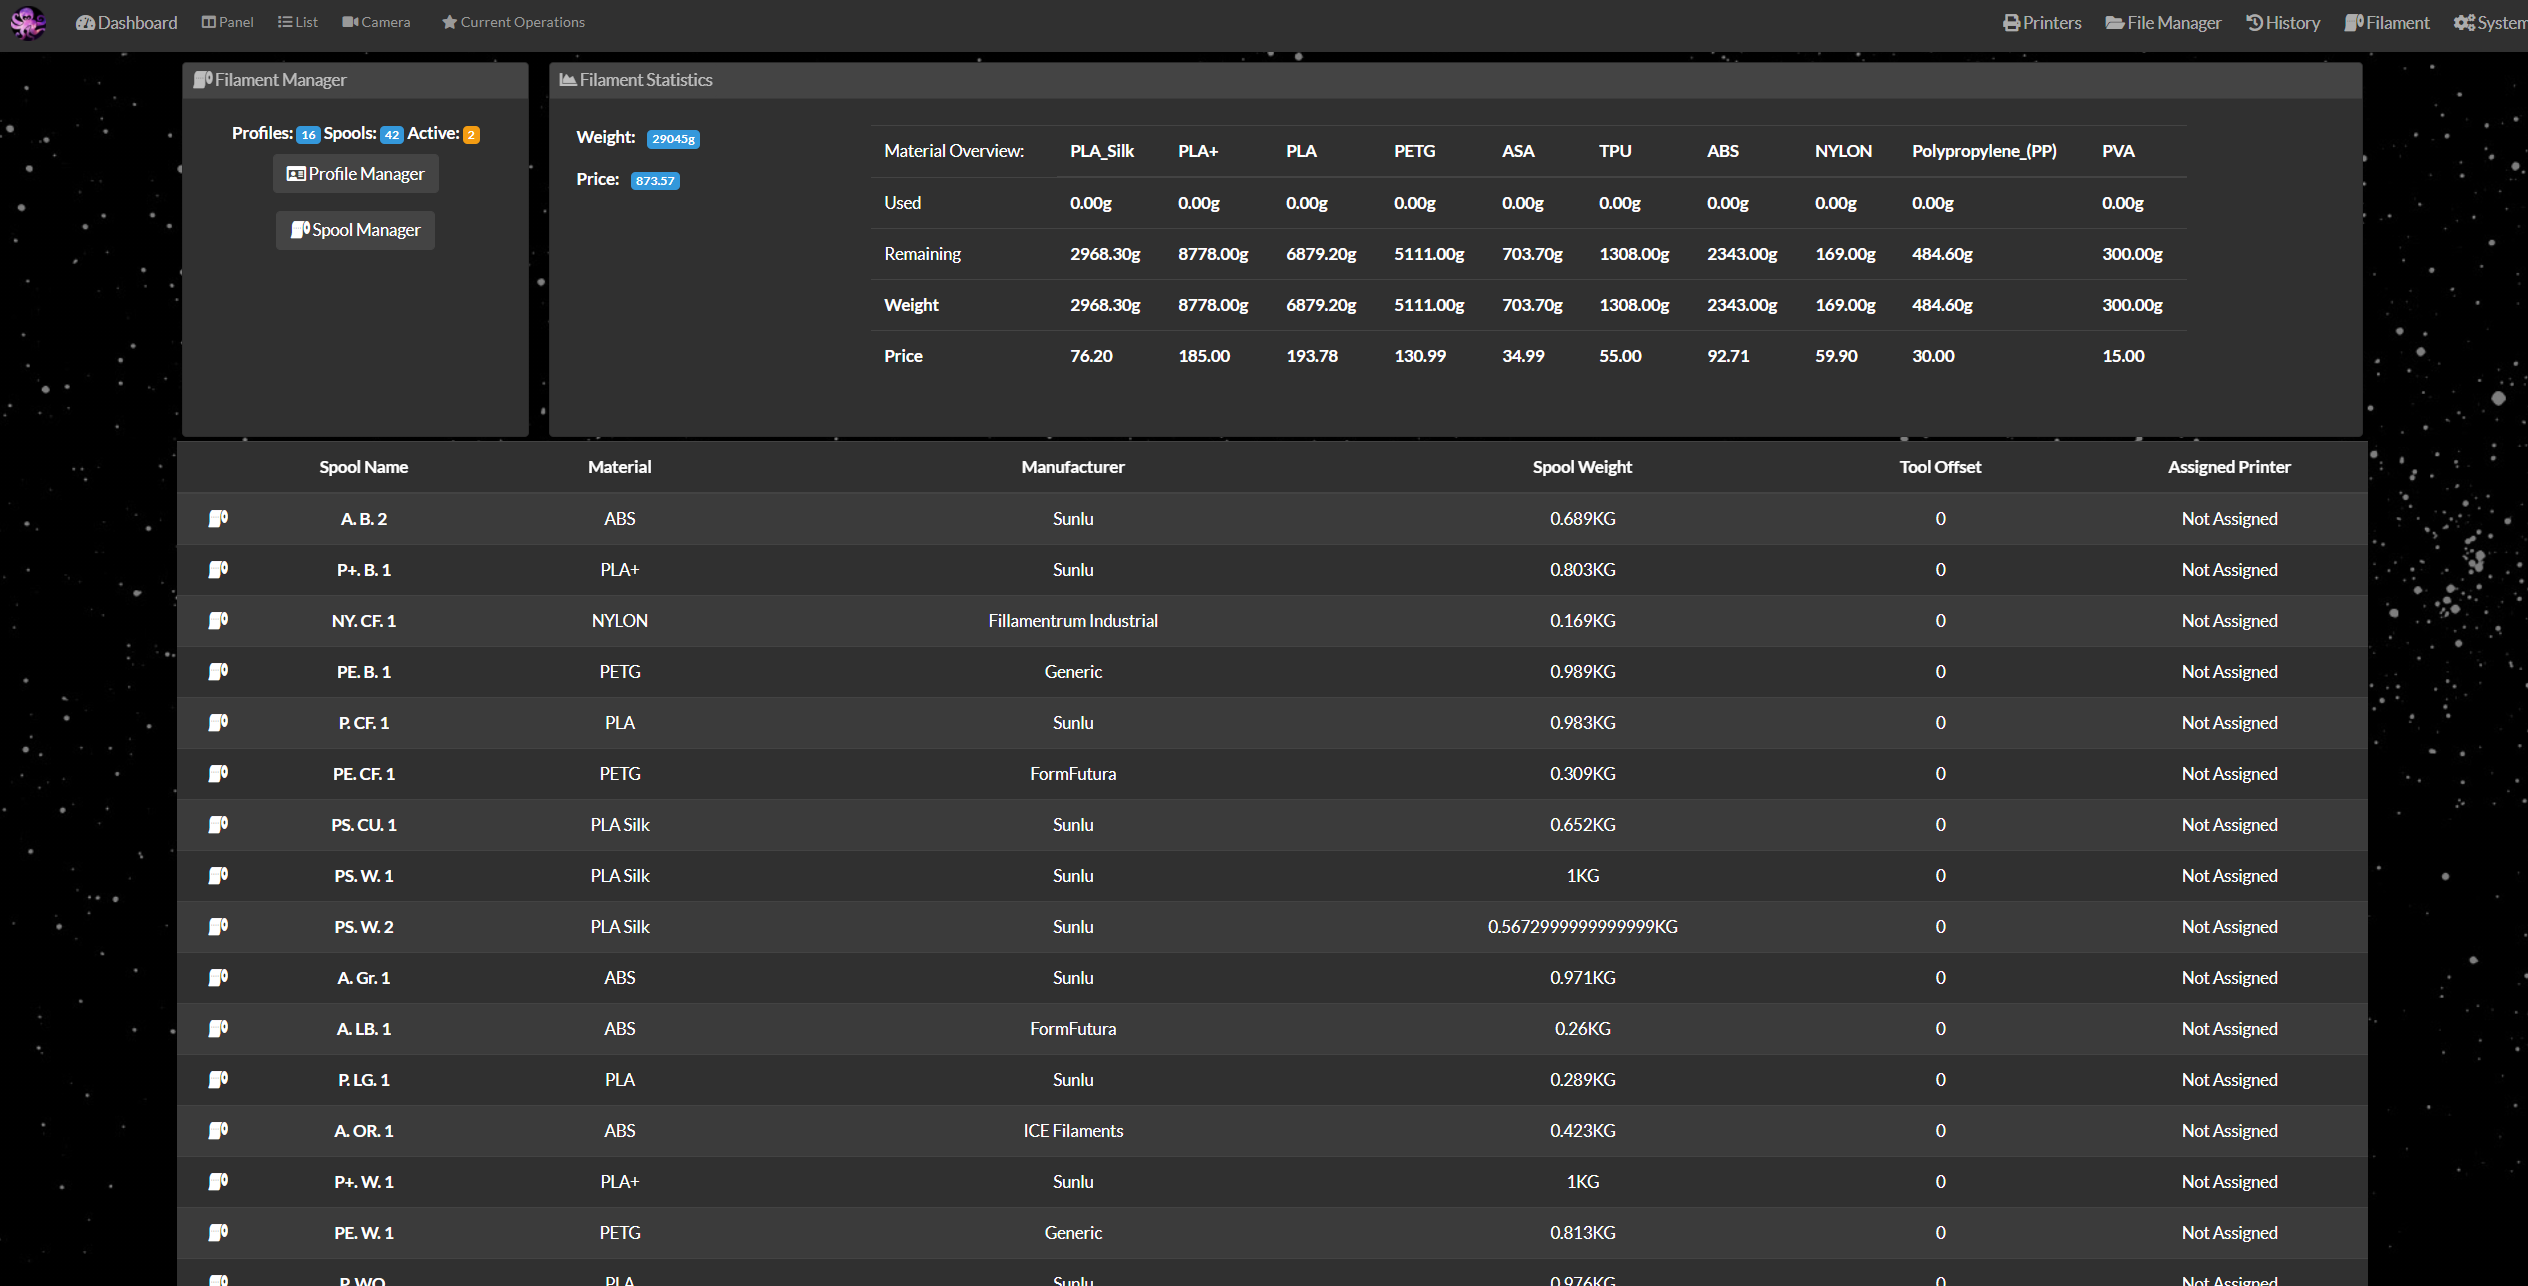Click the spool icon beside A. B. 2
The image size is (2528, 1286).
click(x=218, y=518)
